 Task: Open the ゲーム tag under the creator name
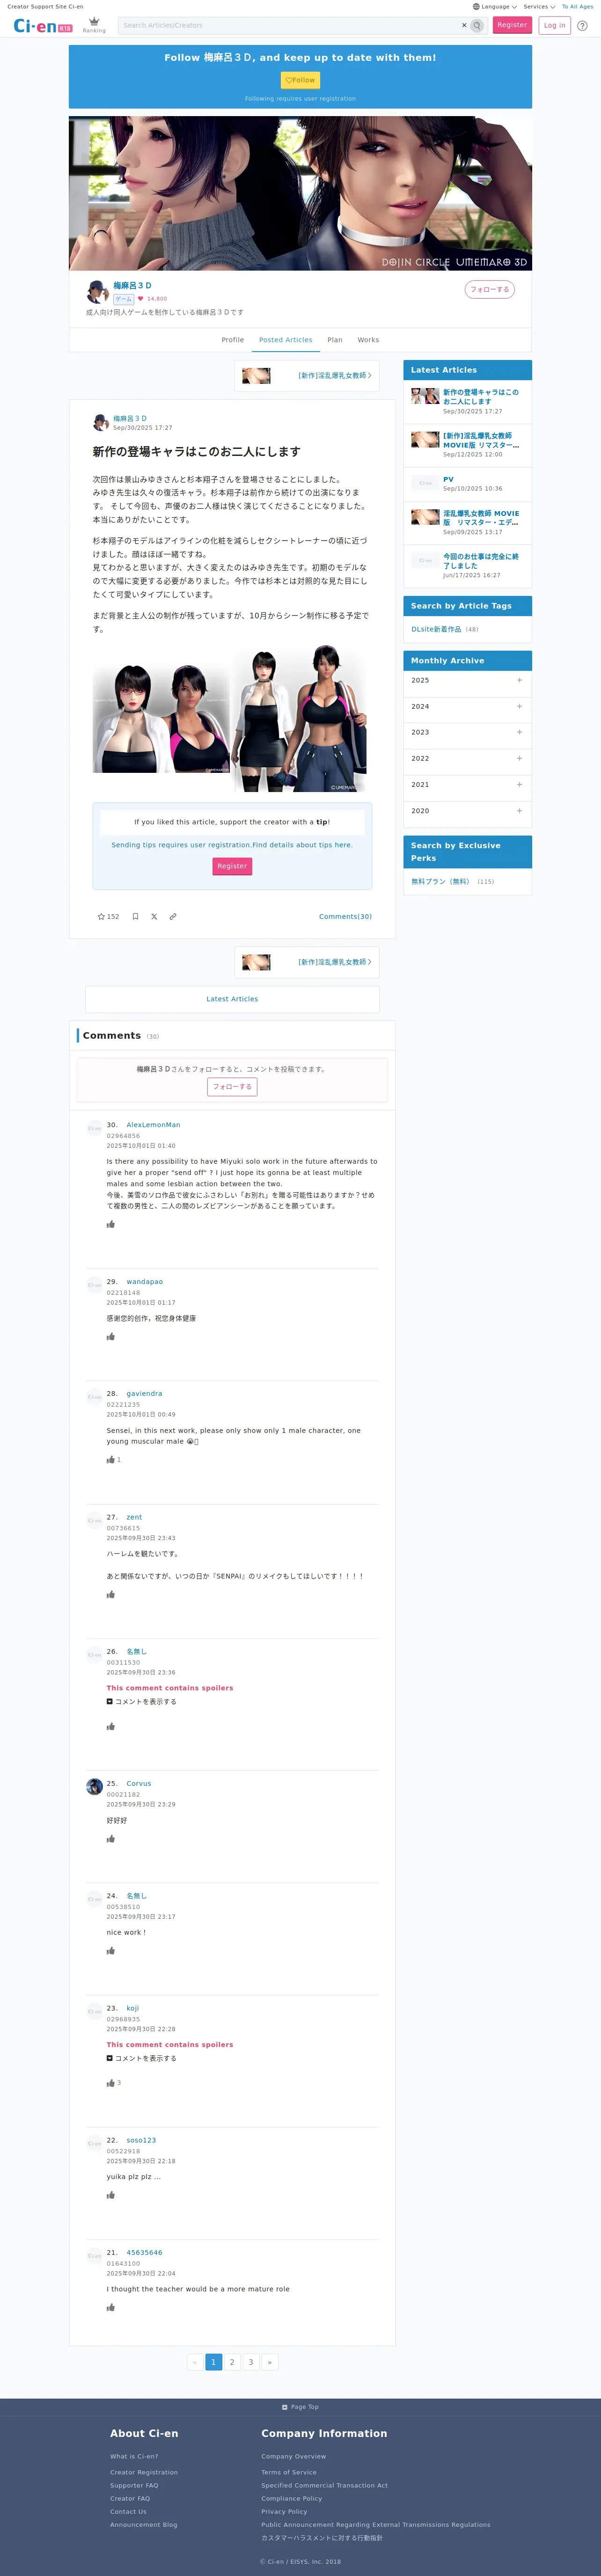[123, 299]
